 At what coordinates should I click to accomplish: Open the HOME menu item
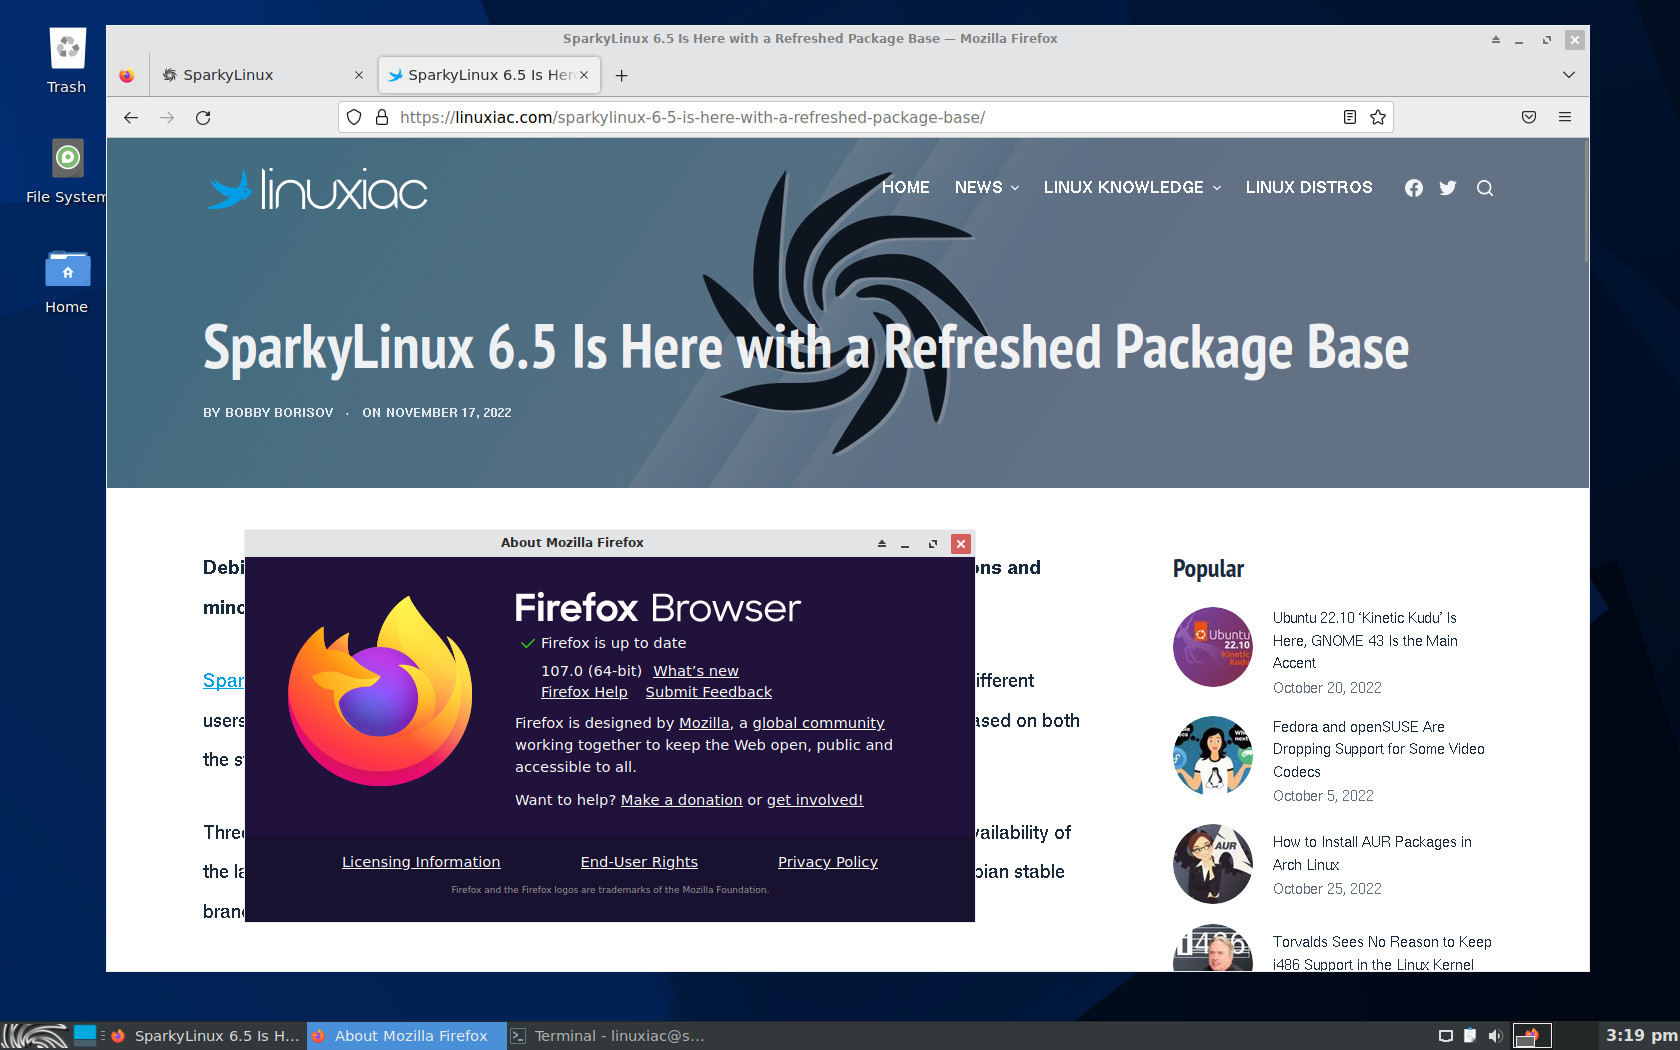[906, 188]
